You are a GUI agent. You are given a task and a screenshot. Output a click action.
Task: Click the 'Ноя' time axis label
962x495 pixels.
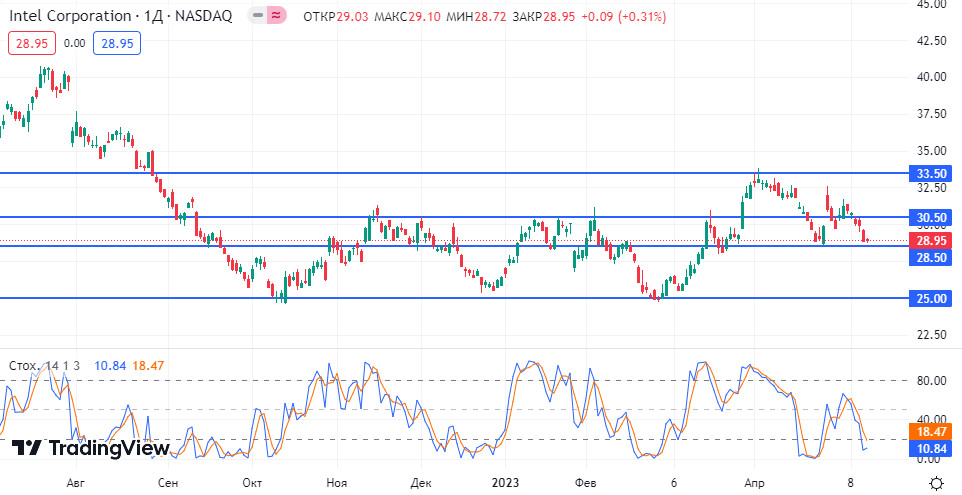(x=337, y=483)
